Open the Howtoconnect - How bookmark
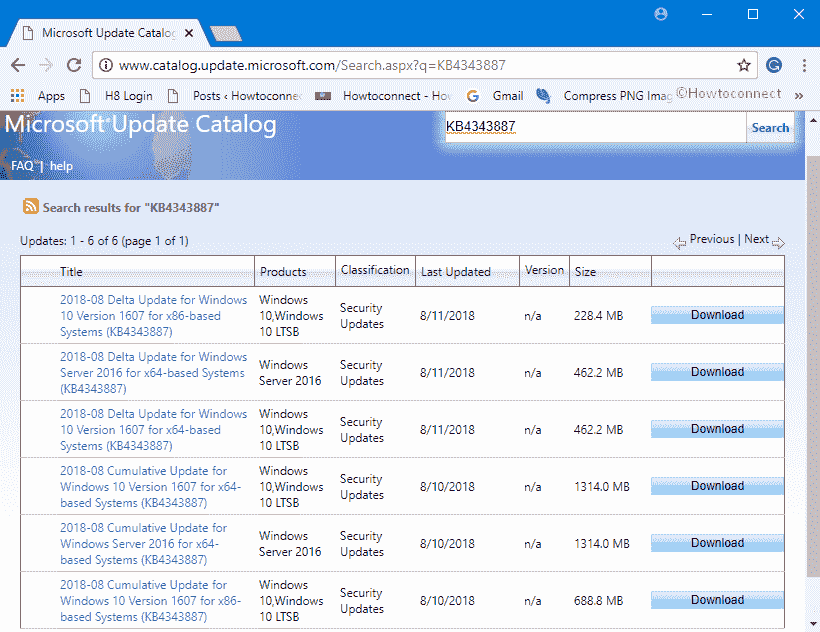Viewport: 820px width, 632px height. point(383,96)
